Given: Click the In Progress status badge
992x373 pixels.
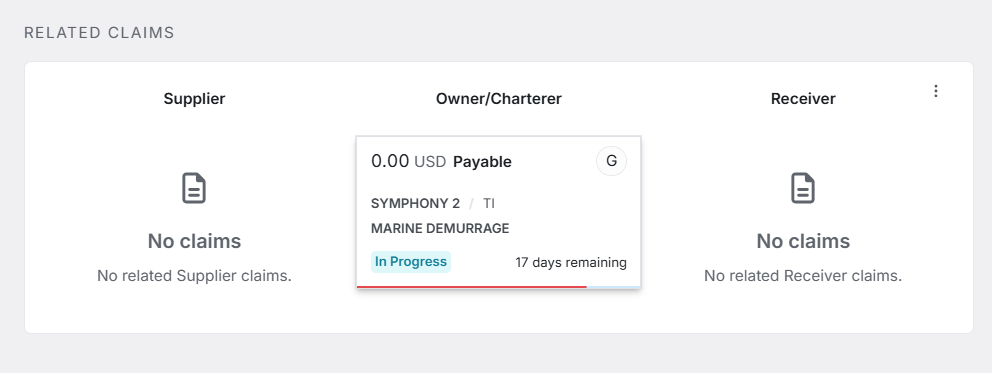Looking at the screenshot, I should (411, 262).
